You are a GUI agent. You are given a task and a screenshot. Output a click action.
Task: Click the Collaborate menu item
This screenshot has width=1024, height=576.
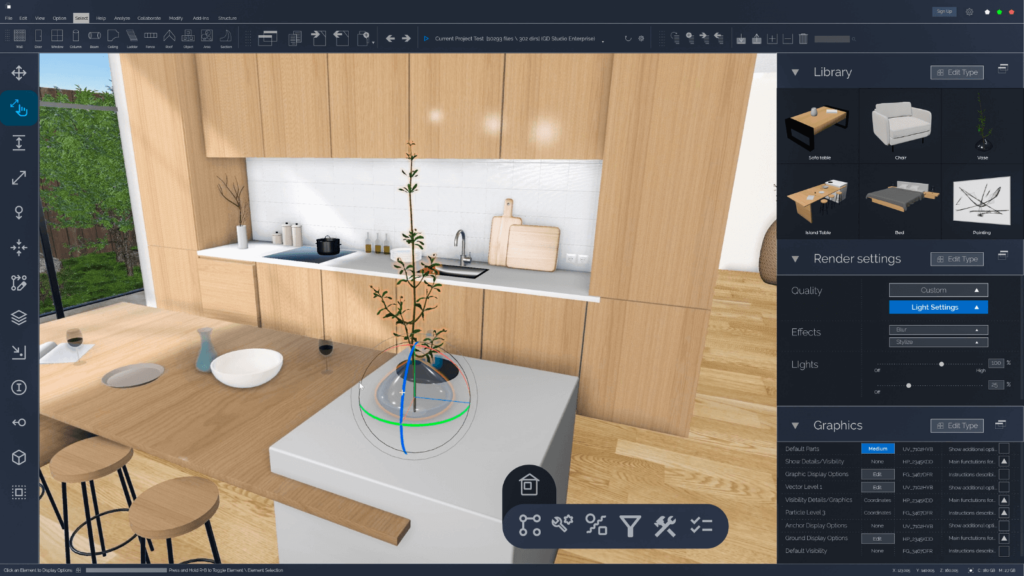[149, 17]
